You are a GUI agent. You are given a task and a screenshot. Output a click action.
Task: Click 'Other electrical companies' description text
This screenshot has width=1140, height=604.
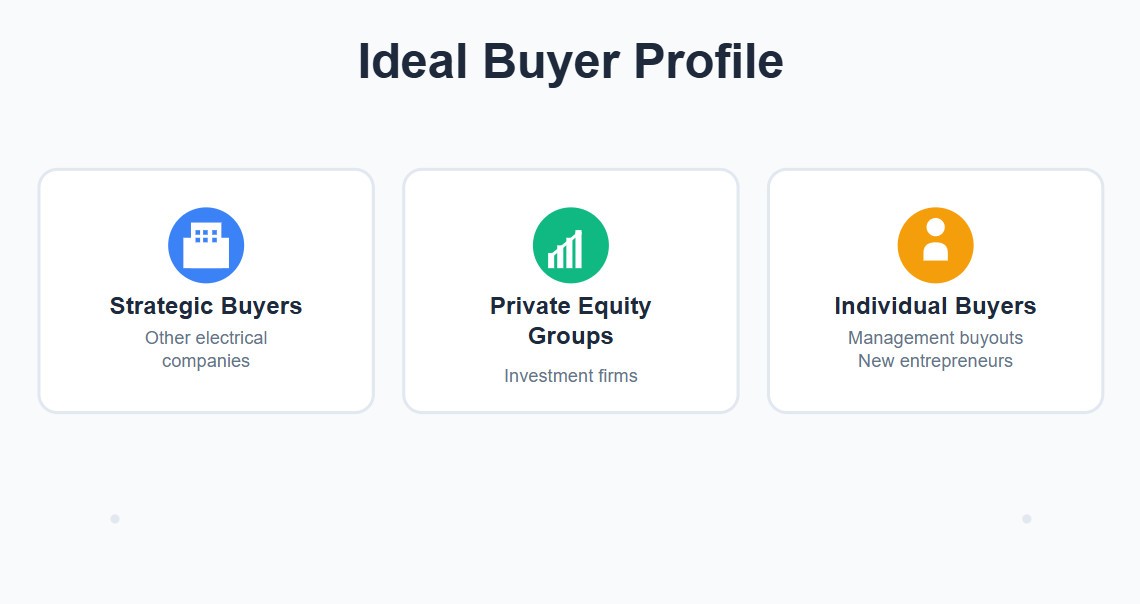[206, 350]
